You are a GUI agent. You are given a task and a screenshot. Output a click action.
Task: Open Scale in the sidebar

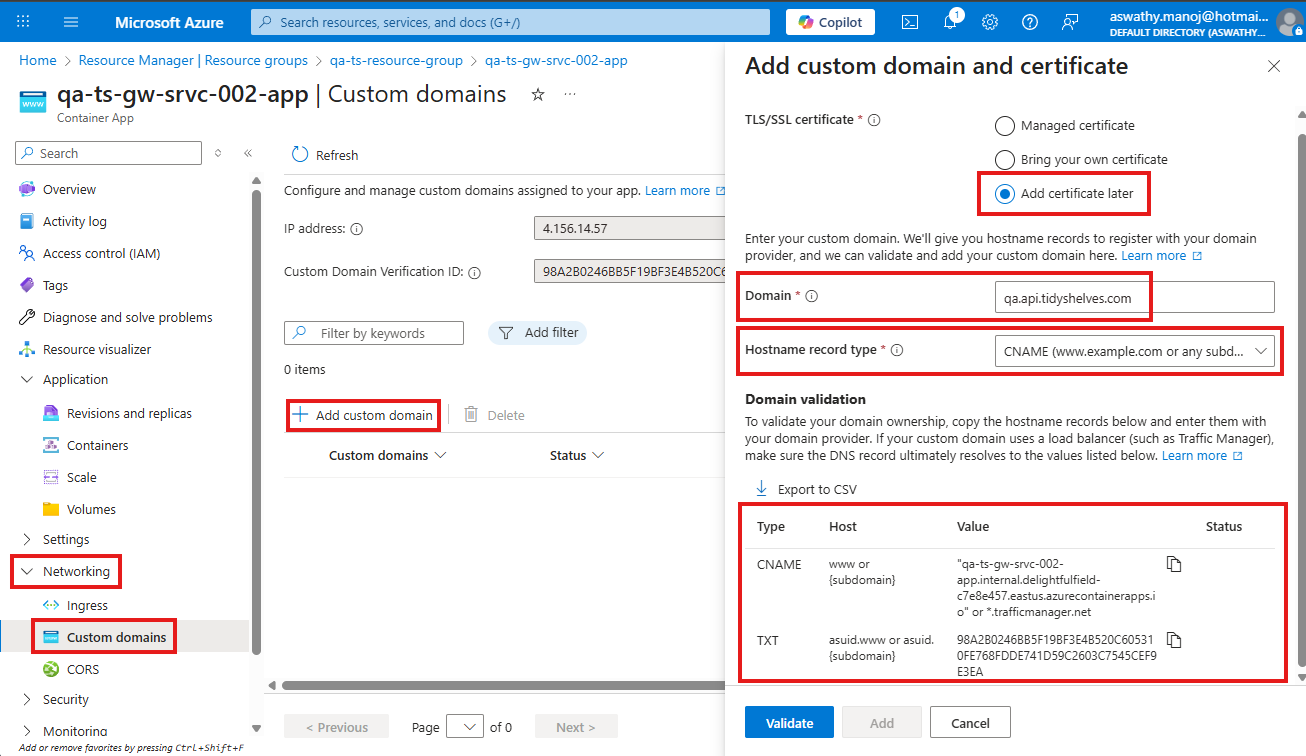coord(81,478)
